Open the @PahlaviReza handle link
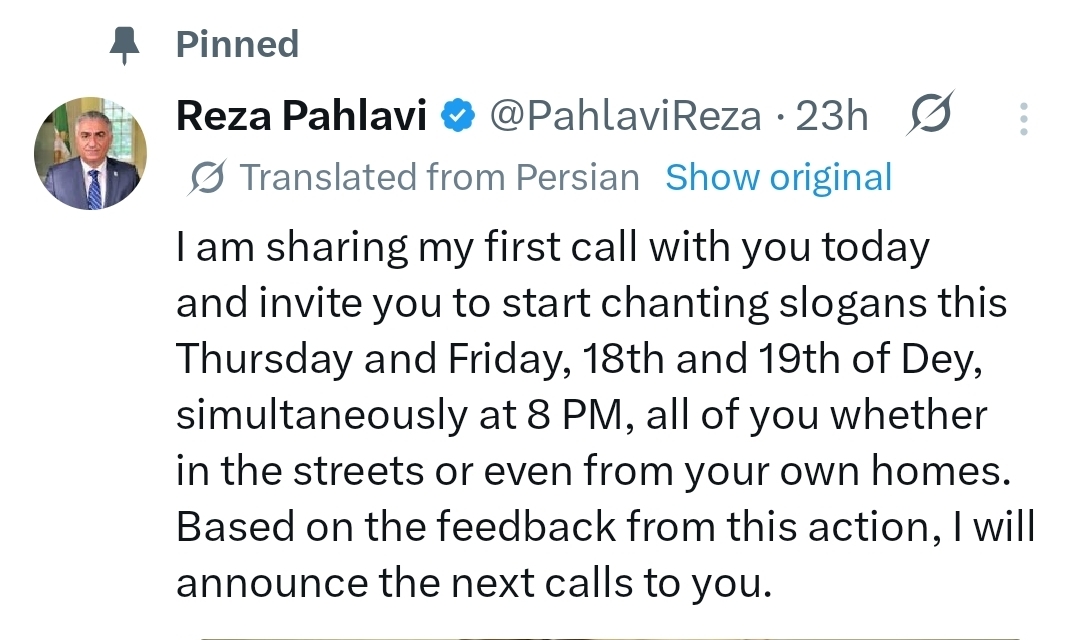Viewport: 1080px width, 640px height. (x=625, y=117)
